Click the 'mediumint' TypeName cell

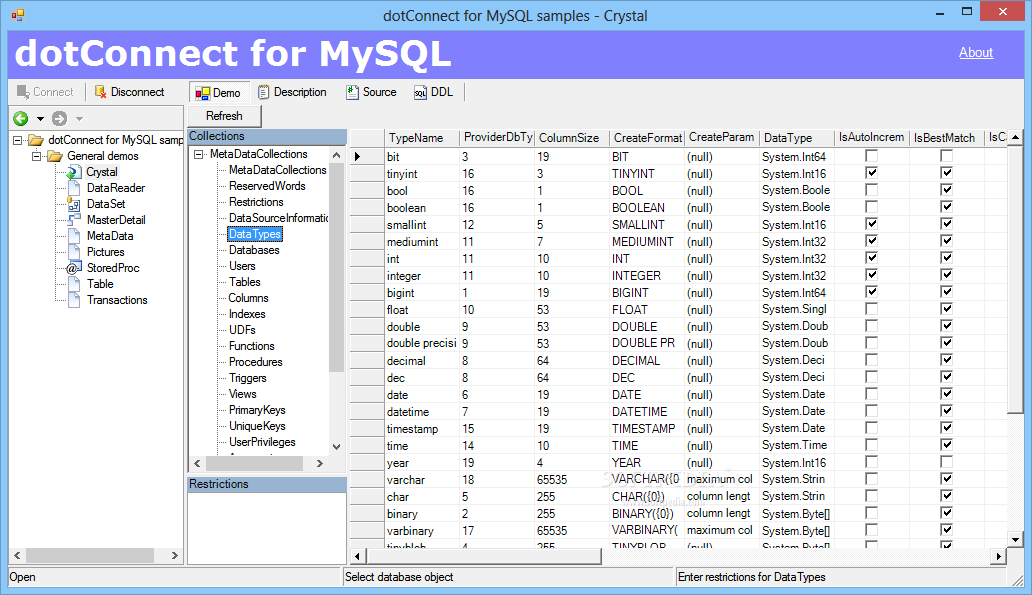(x=422, y=242)
